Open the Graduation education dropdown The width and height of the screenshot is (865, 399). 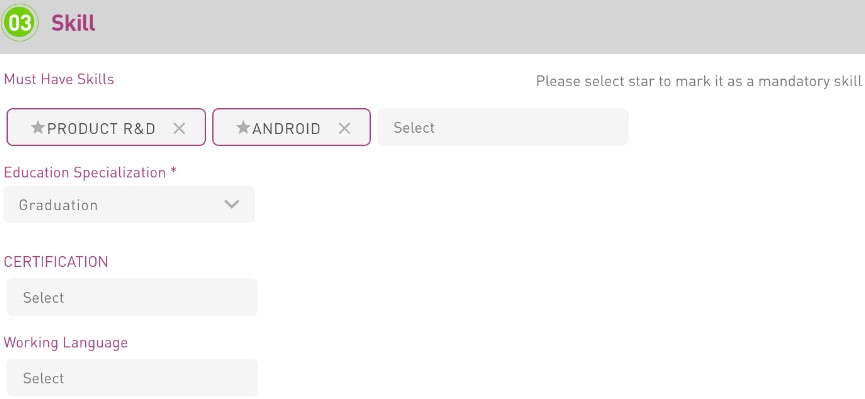click(129, 205)
